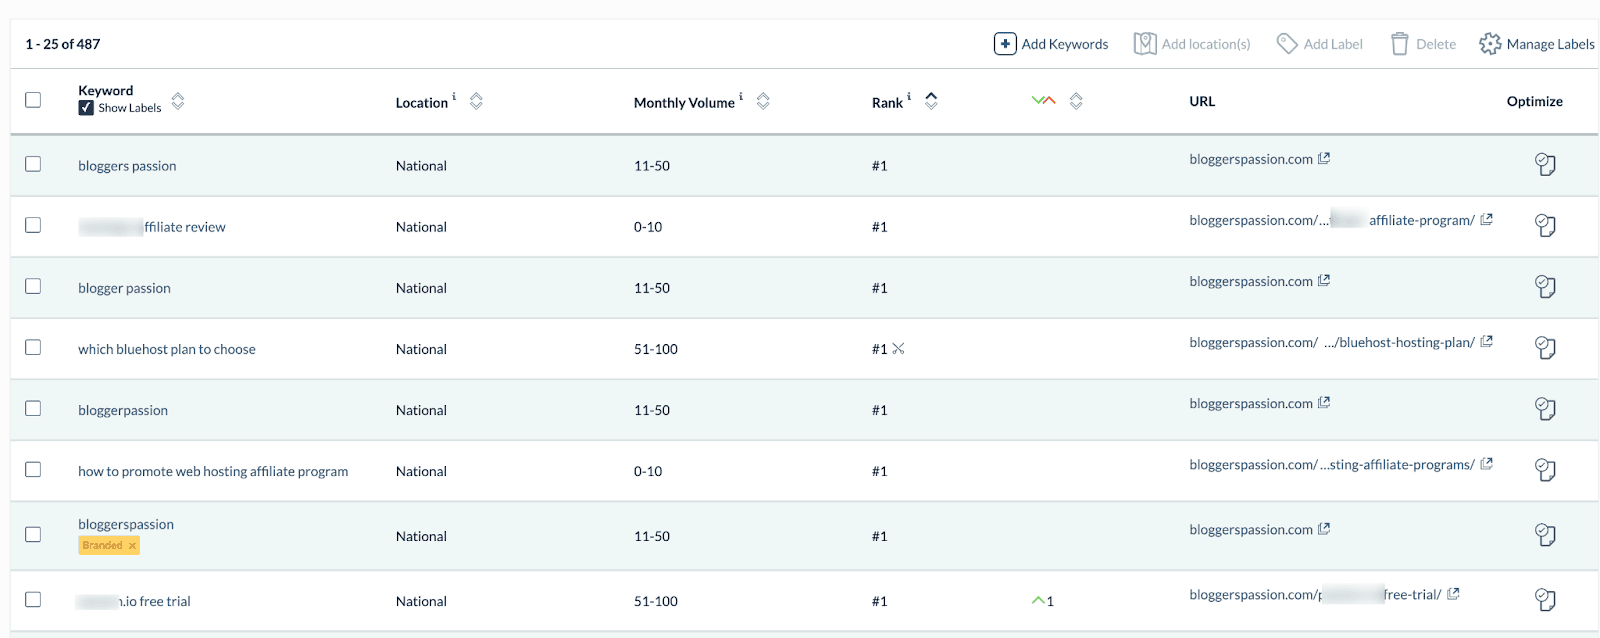Screen dimensions: 1600x638
Task: Open optimize tool for affiliate review row
Action: tap(1545, 226)
